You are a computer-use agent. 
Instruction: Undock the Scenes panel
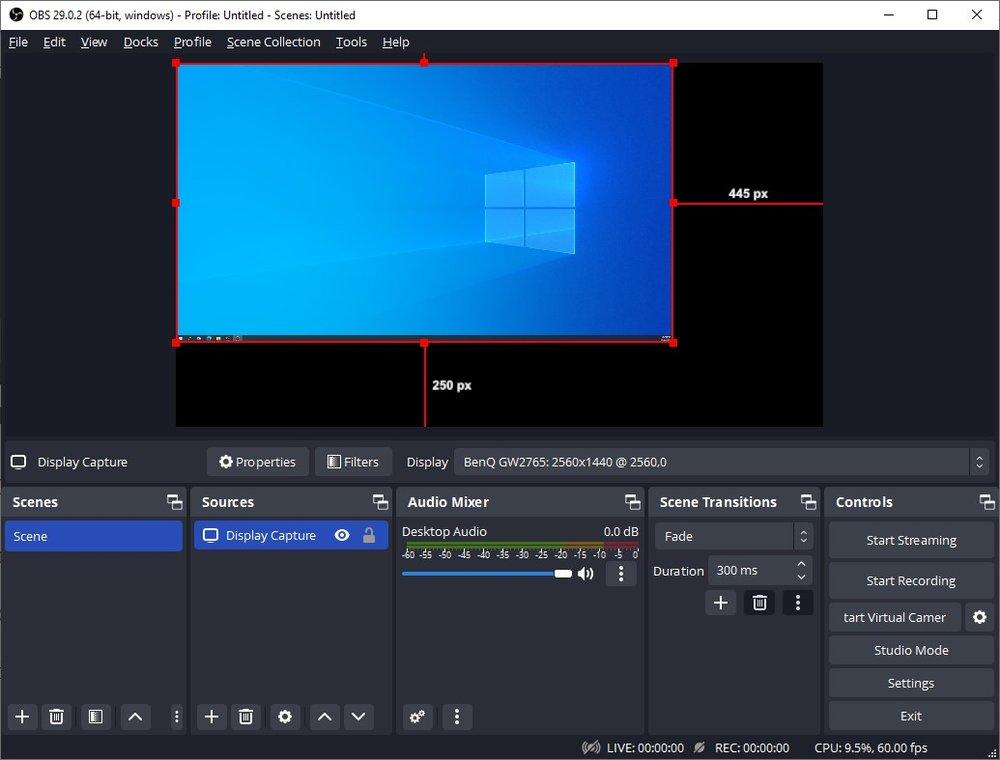(x=174, y=502)
